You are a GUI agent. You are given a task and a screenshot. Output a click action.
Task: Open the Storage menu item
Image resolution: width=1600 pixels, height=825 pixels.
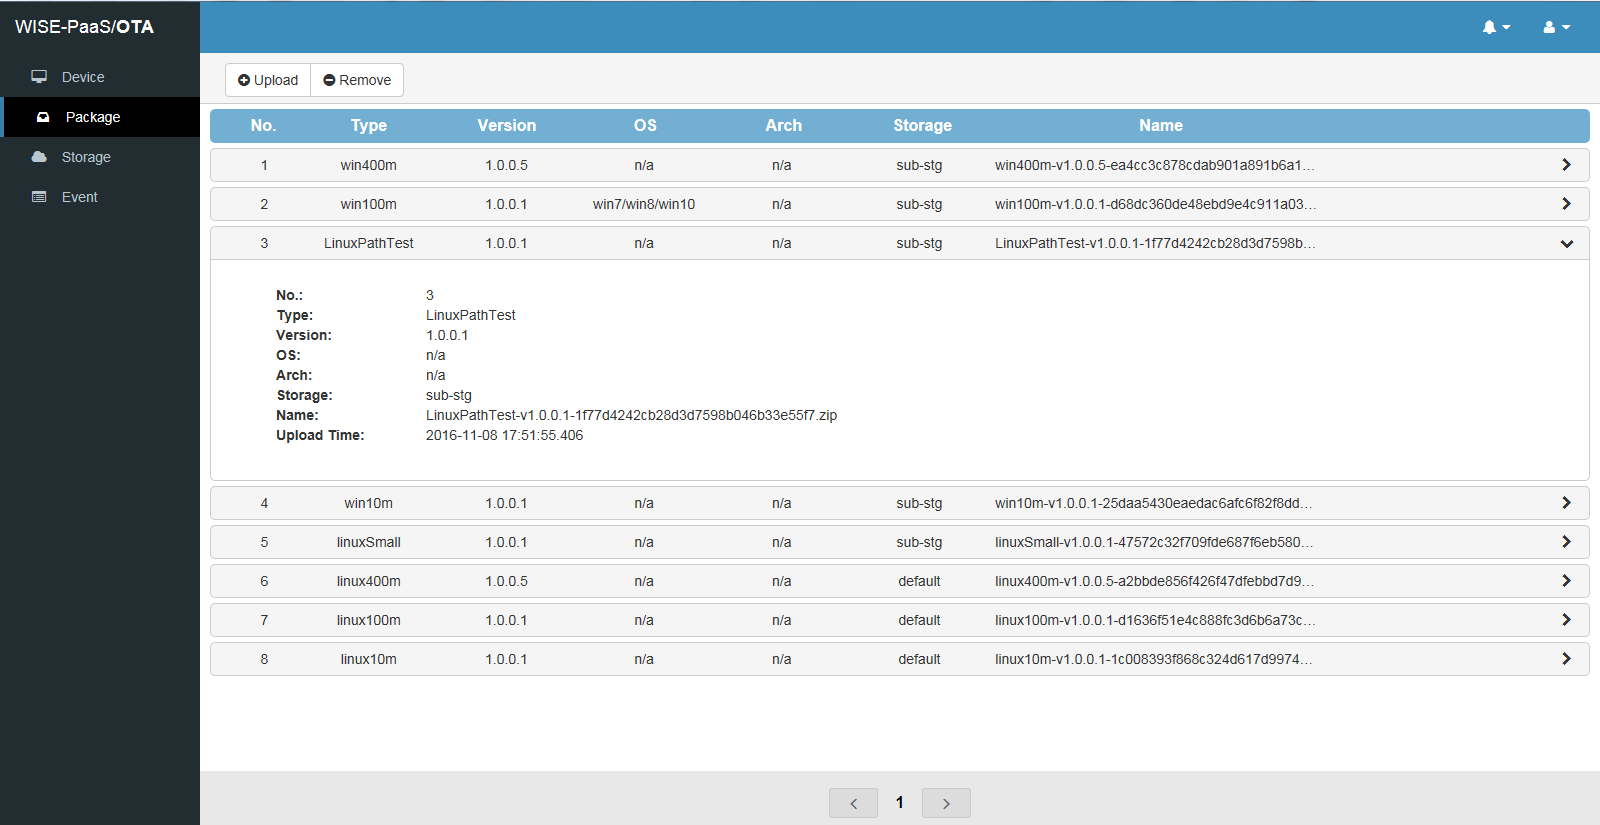tap(86, 157)
